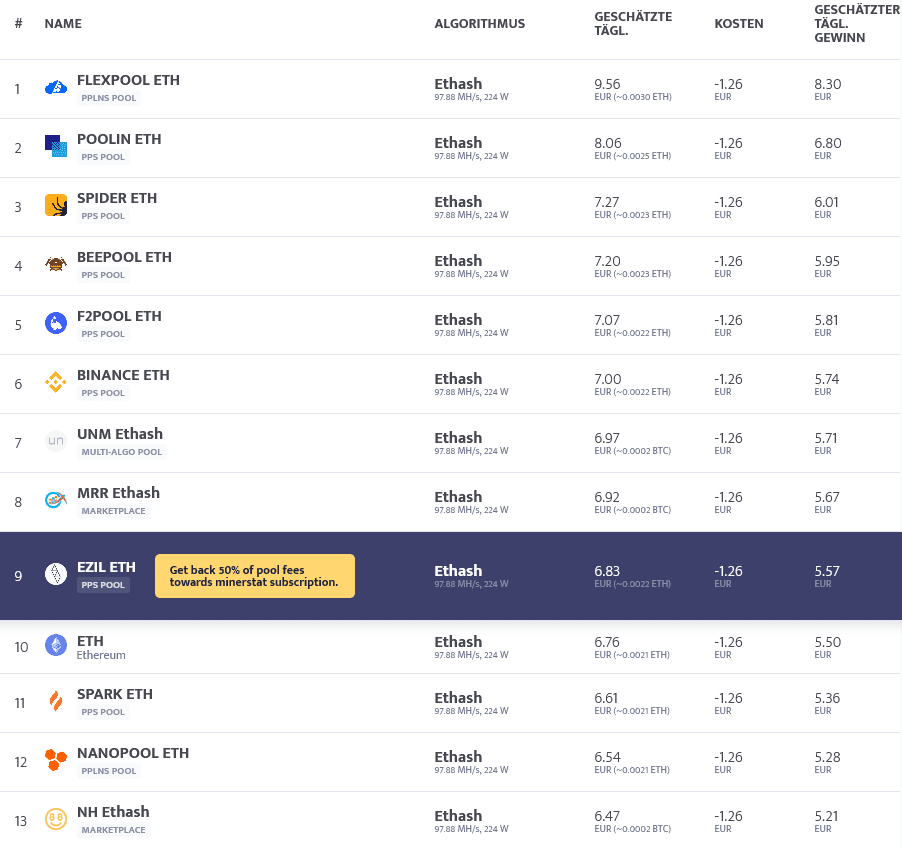This screenshot has height=849, width=902.
Task: Click the MRR Ethash marketplace icon
Action: click(x=56, y=500)
